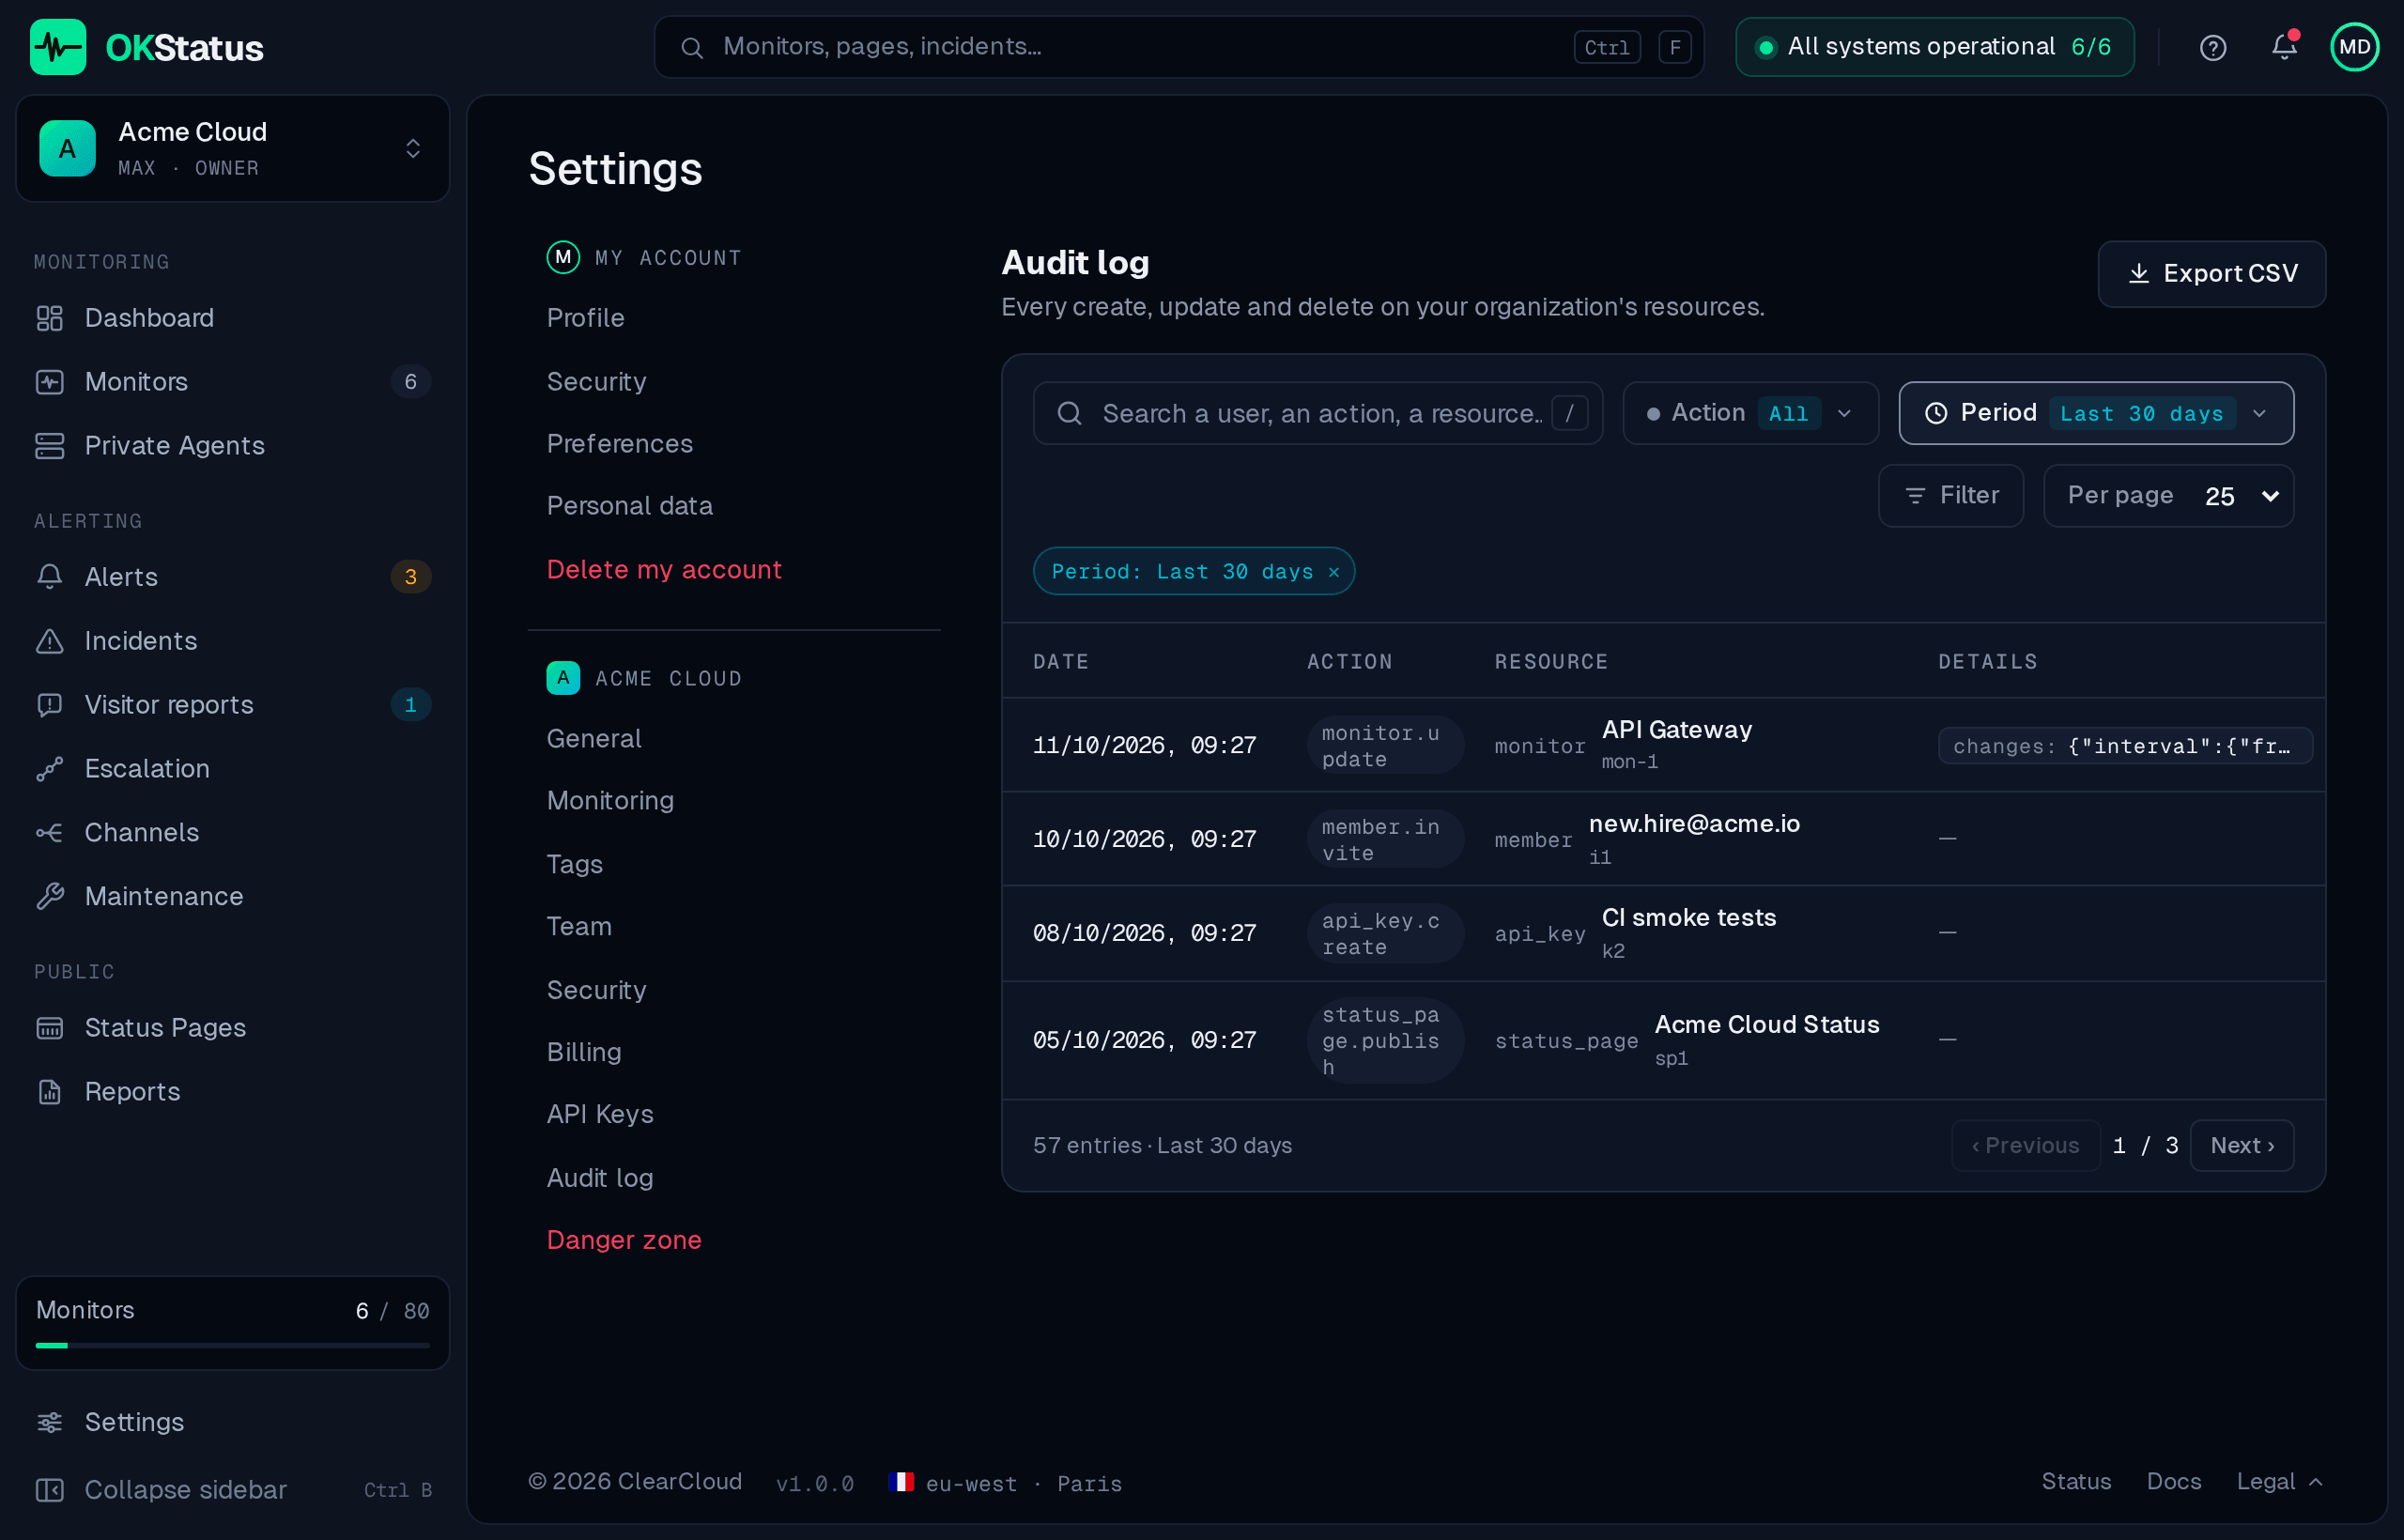Click the Channels branching icon
2404x1540 pixels.
pyautogui.click(x=49, y=833)
